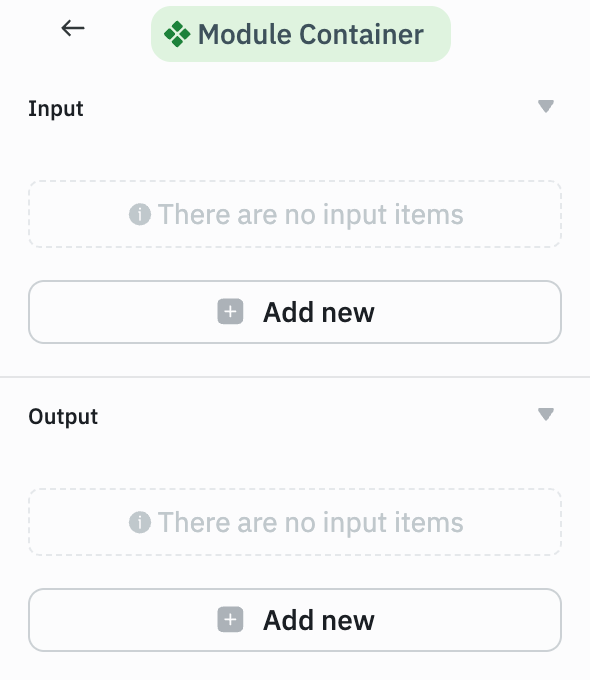Image resolution: width=590 pixels, height=680 pixels.
Task: Click the info icon in Output placeholder
Action: (140, 522)
